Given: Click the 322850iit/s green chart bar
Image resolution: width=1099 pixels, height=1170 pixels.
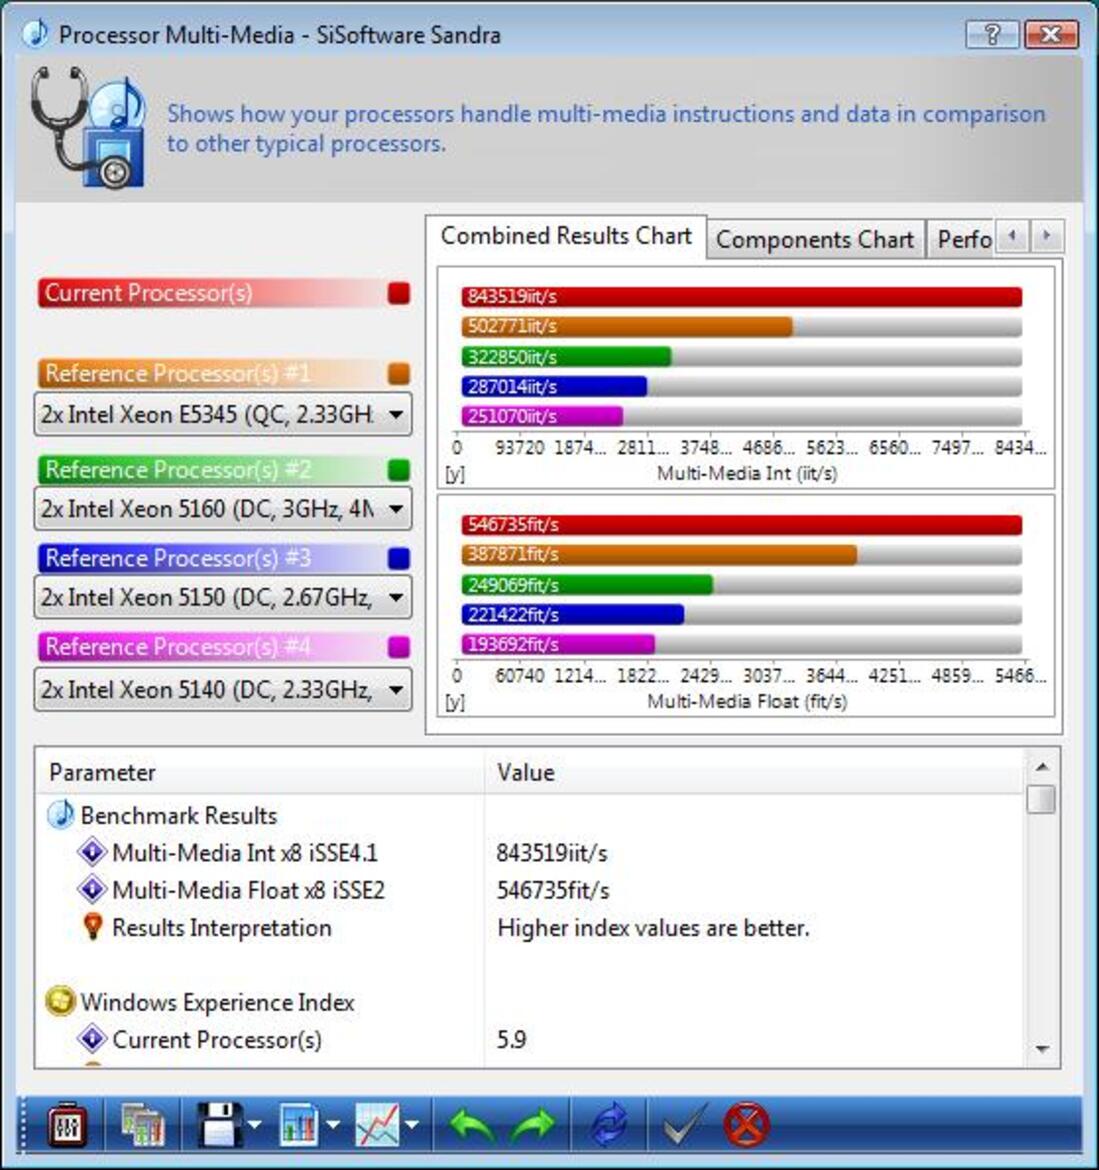Looking at the screenshot, I should click(566, 357).
